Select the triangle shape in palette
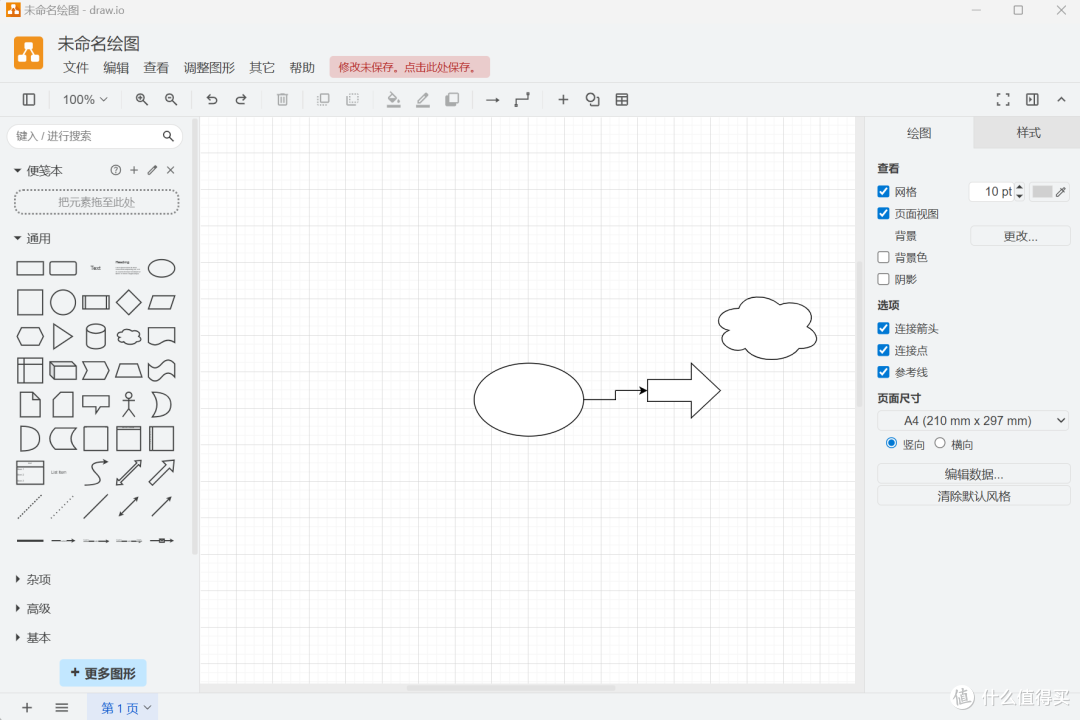This screenshot has width=1080, height=720. pos(63,336)
